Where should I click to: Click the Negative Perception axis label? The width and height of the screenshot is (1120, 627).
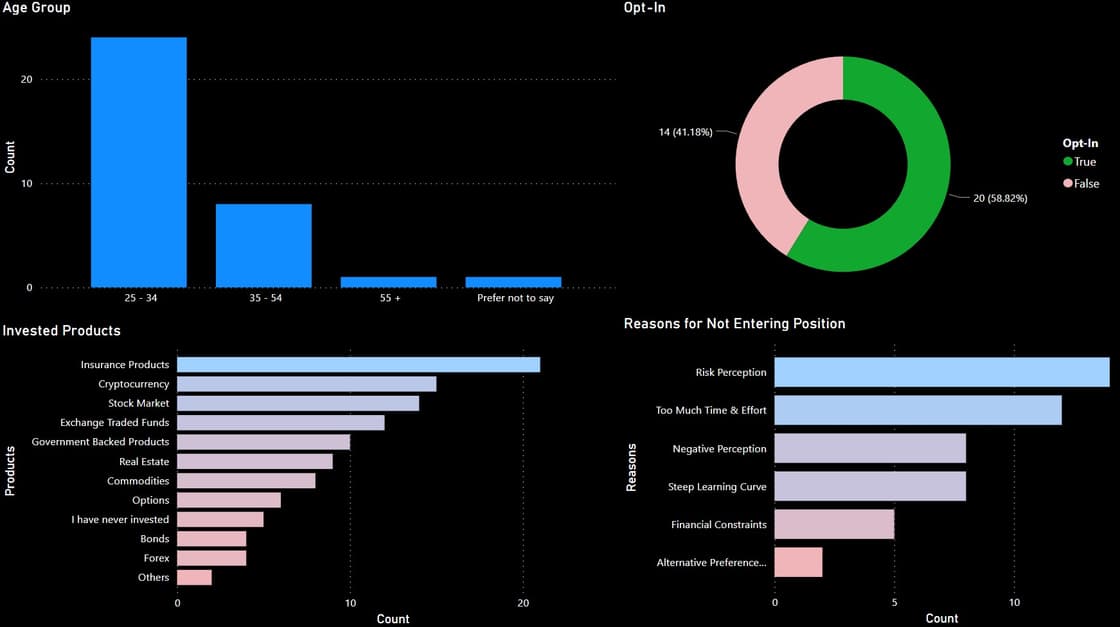[x=719, y=449]
